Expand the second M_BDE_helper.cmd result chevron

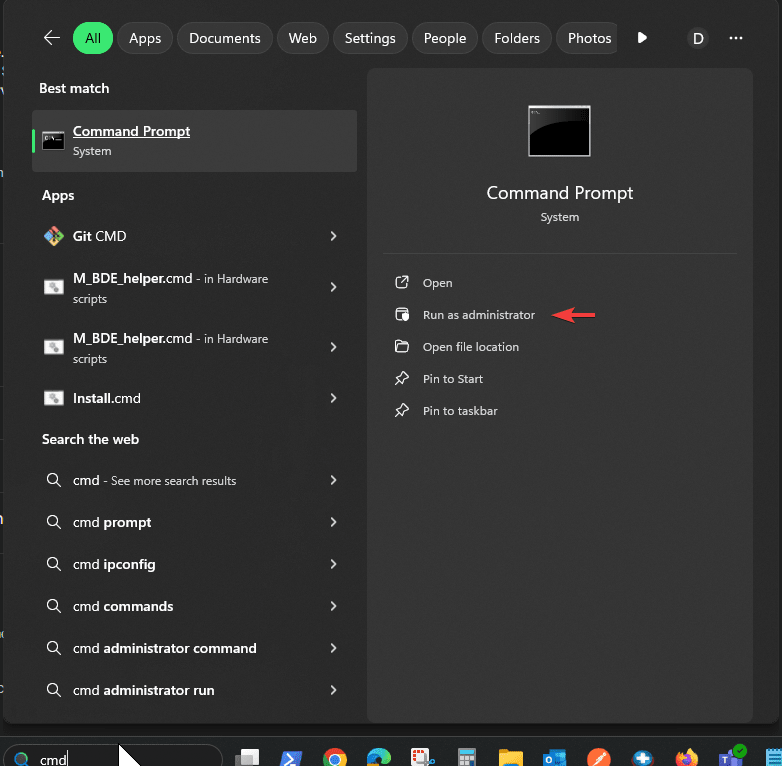click(334, 347)
